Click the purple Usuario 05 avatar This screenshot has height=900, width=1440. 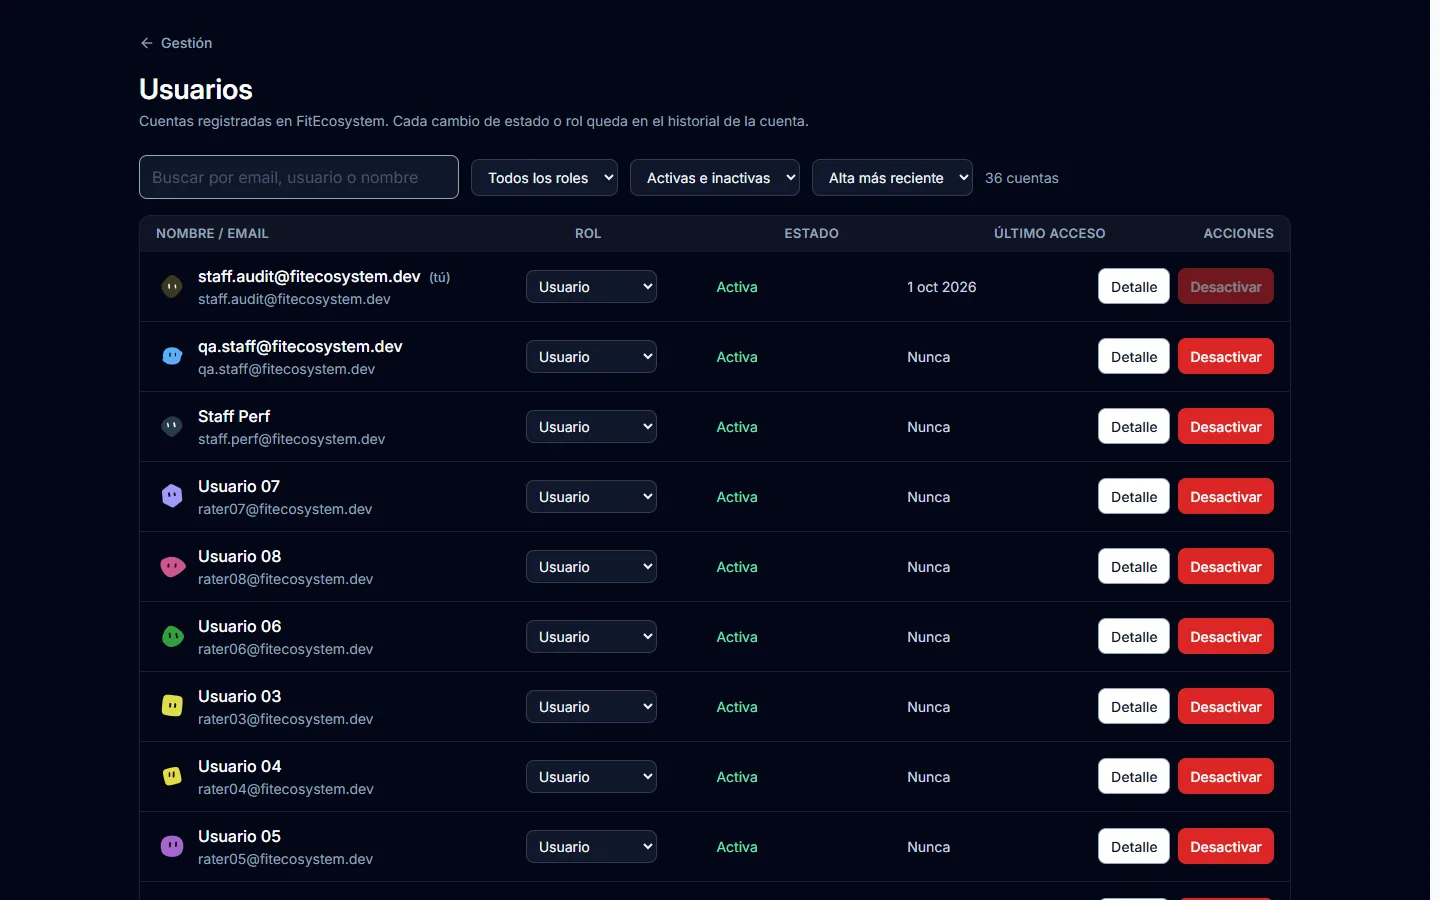172,847
